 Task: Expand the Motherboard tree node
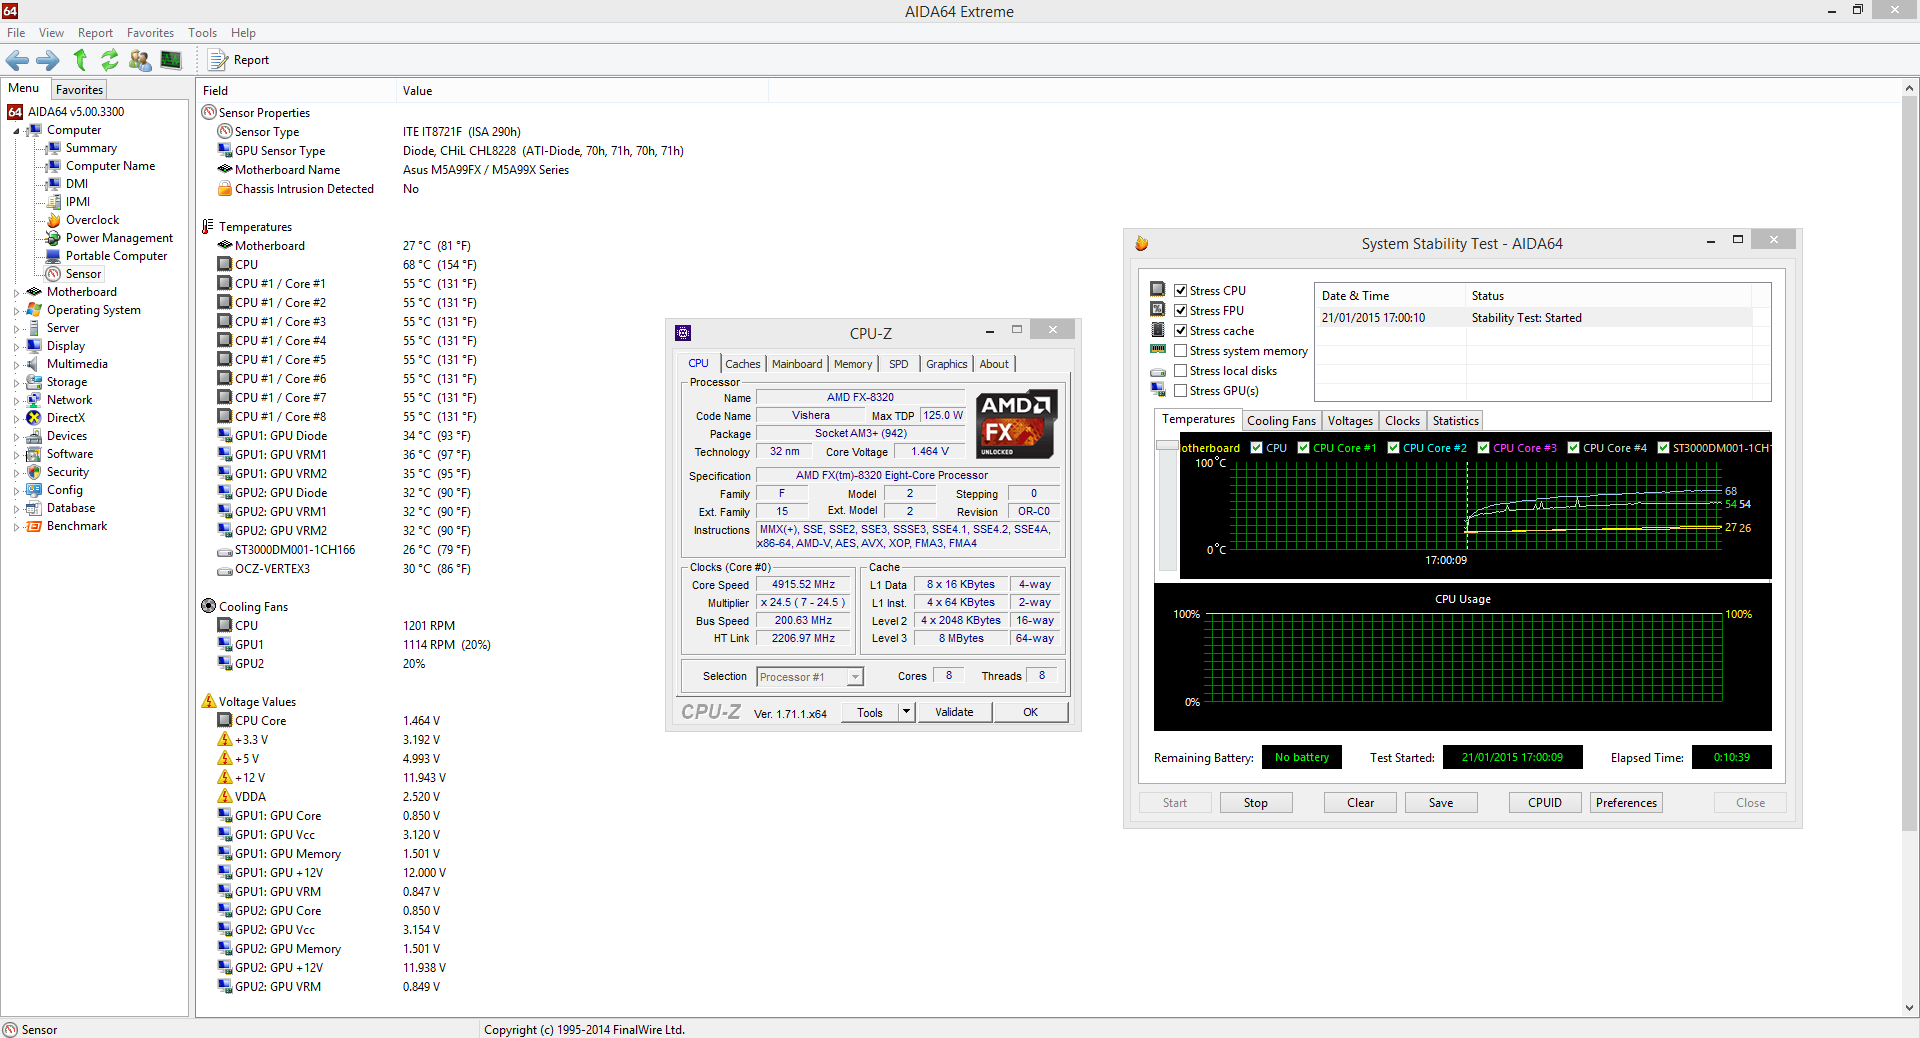coord(16,293)
